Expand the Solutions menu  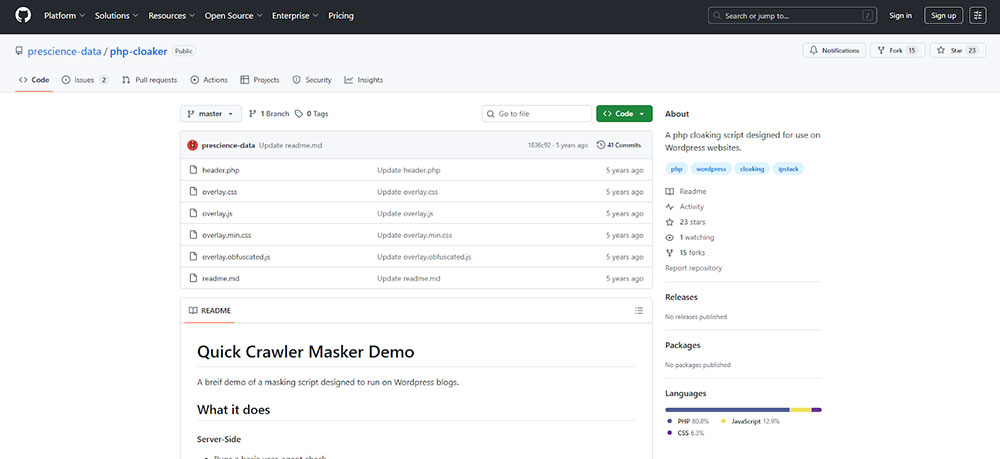(116, 15)
